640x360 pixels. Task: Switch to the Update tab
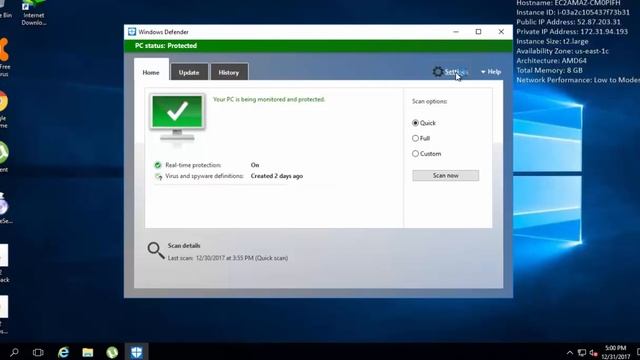(189, 72)
